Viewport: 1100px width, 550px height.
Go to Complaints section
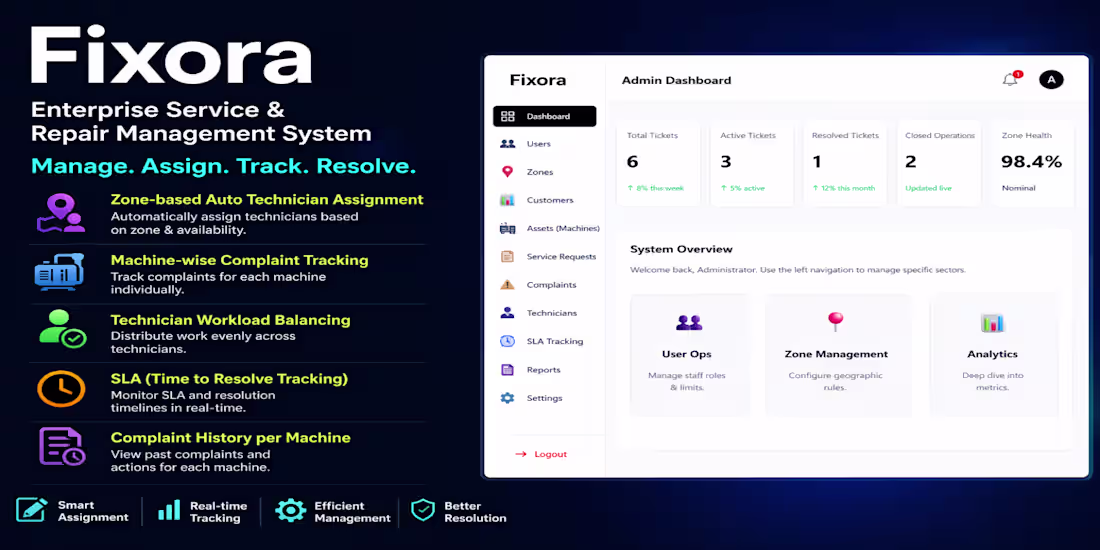pyautogui.click(x=551, y=285)
